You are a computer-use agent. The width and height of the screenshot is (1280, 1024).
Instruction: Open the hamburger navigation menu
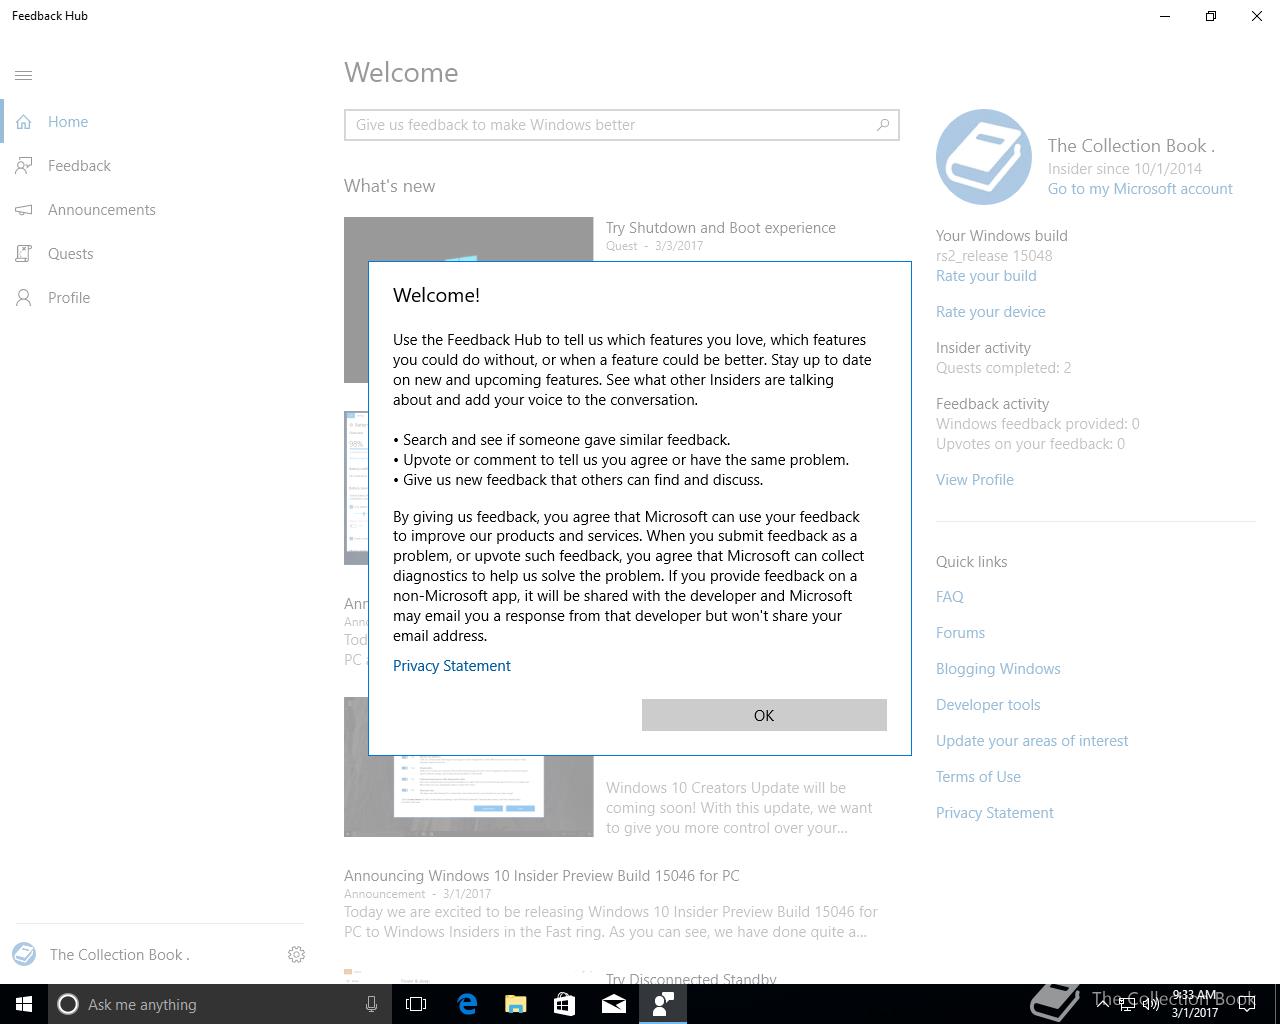(24, 75)
